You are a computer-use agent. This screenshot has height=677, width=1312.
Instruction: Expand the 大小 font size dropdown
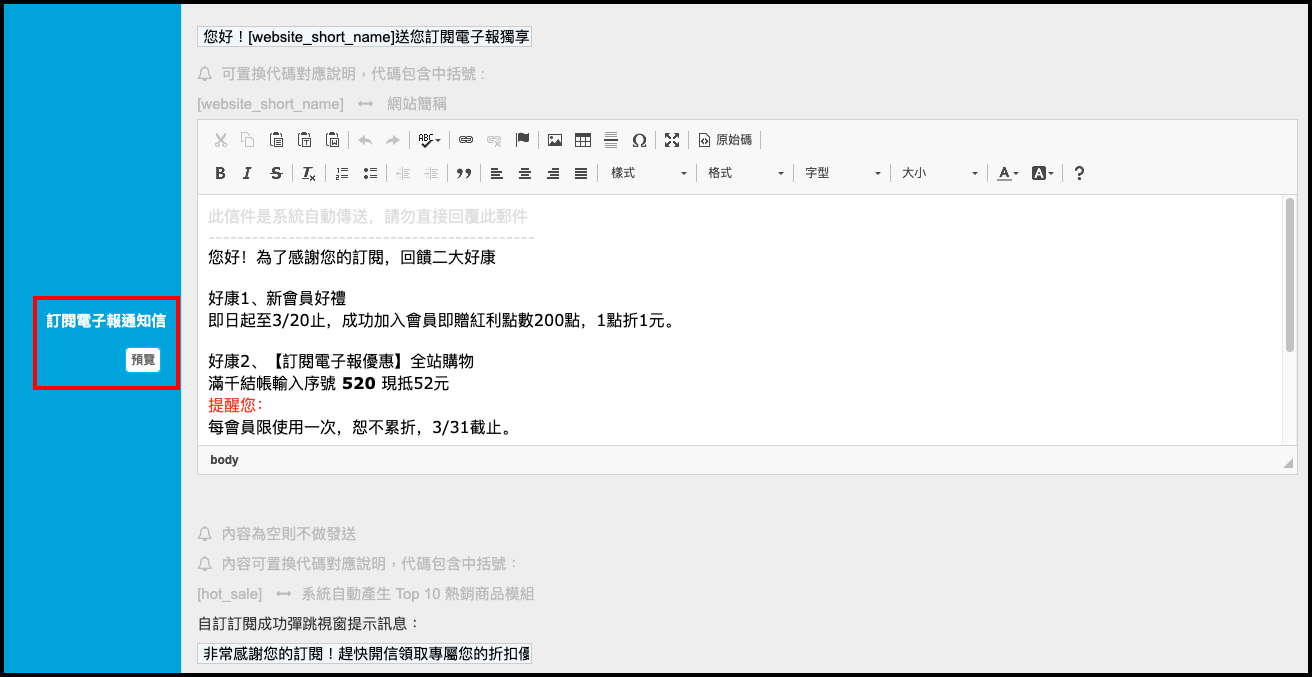point(938,173)
